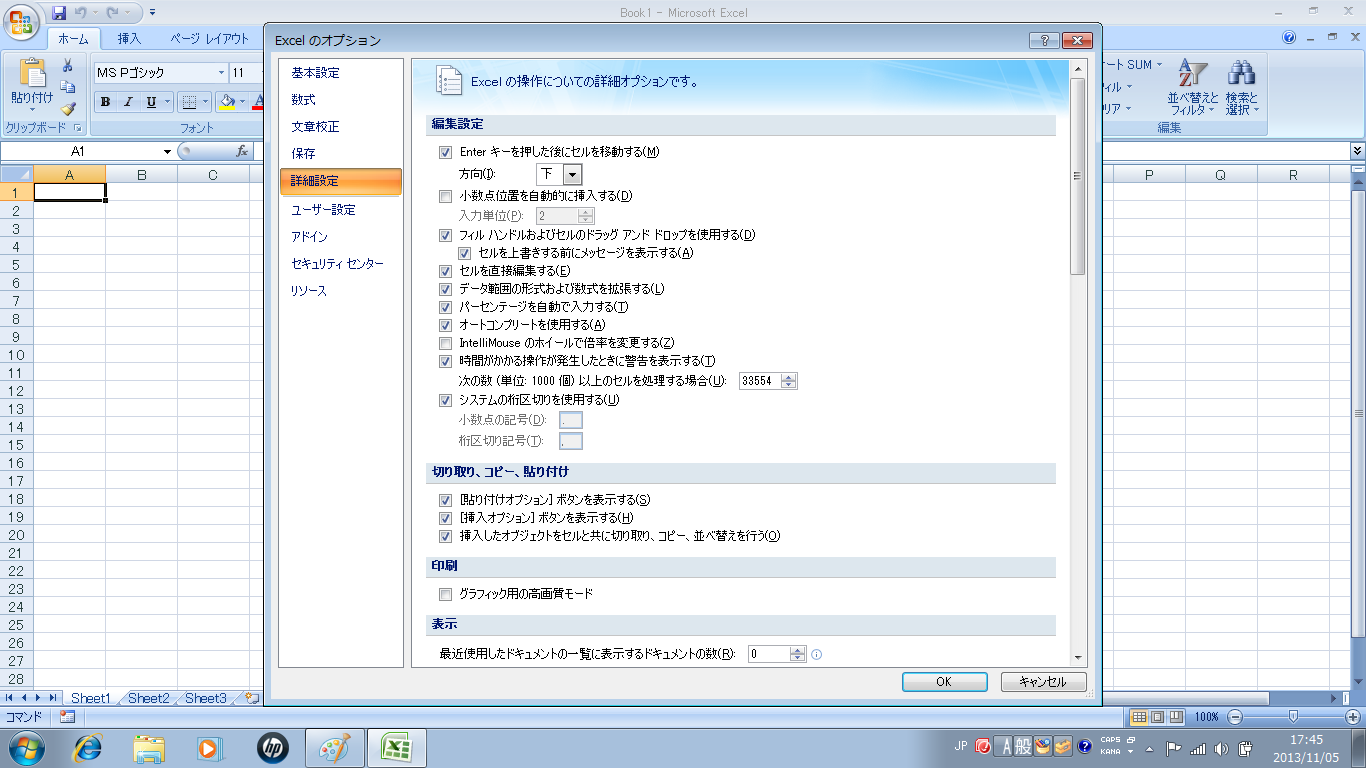
Task: Click the Cut scissors icon
Action: 68,66
